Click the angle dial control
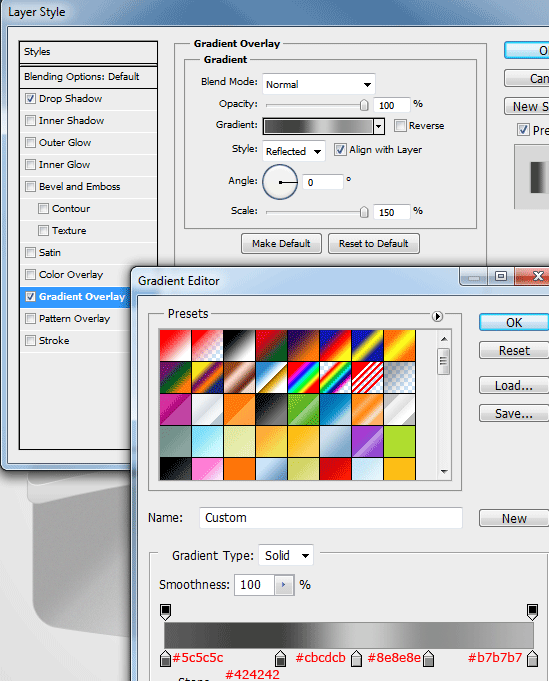Screen dimensions: 549x681 [280, 182]
